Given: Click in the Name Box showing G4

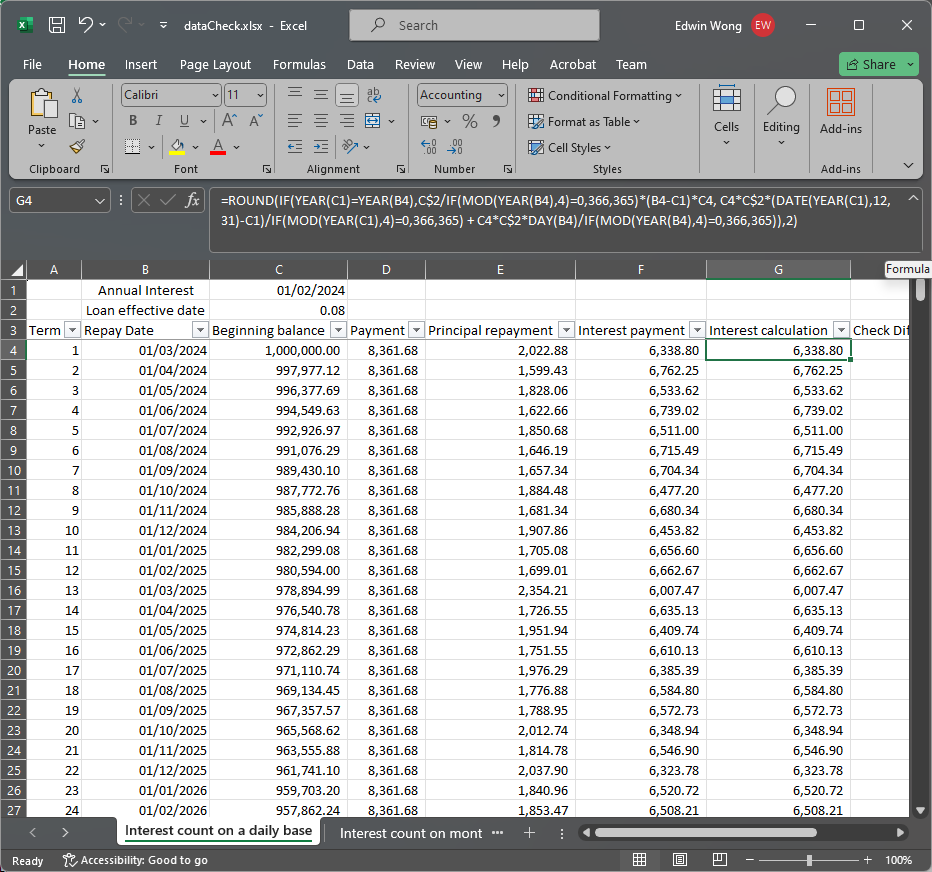Looking at the screenshot, I should (x=52, y=200).
